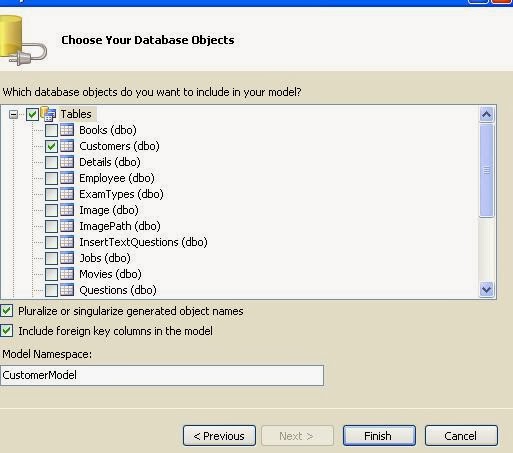
Task: Check the ImagePath (dbo) checkbox
Action: [x=51, y=226]
